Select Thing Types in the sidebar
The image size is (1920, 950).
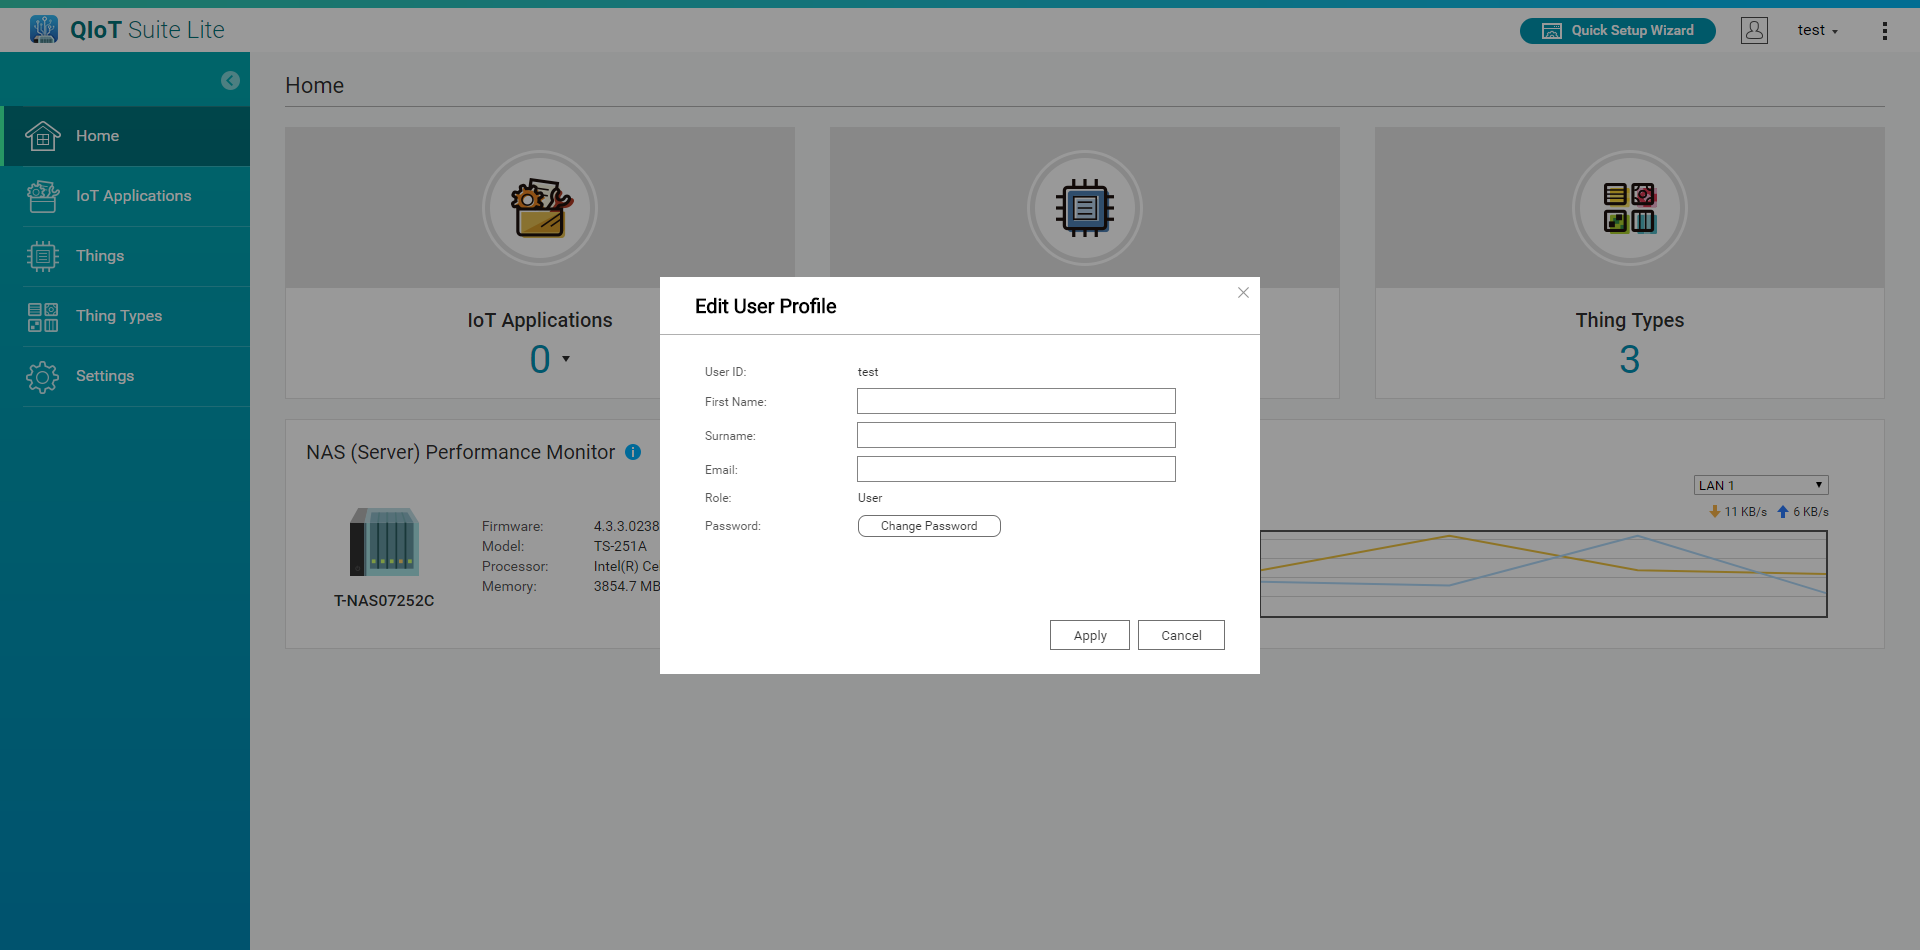pyautogui.click(x=118, y=316)
